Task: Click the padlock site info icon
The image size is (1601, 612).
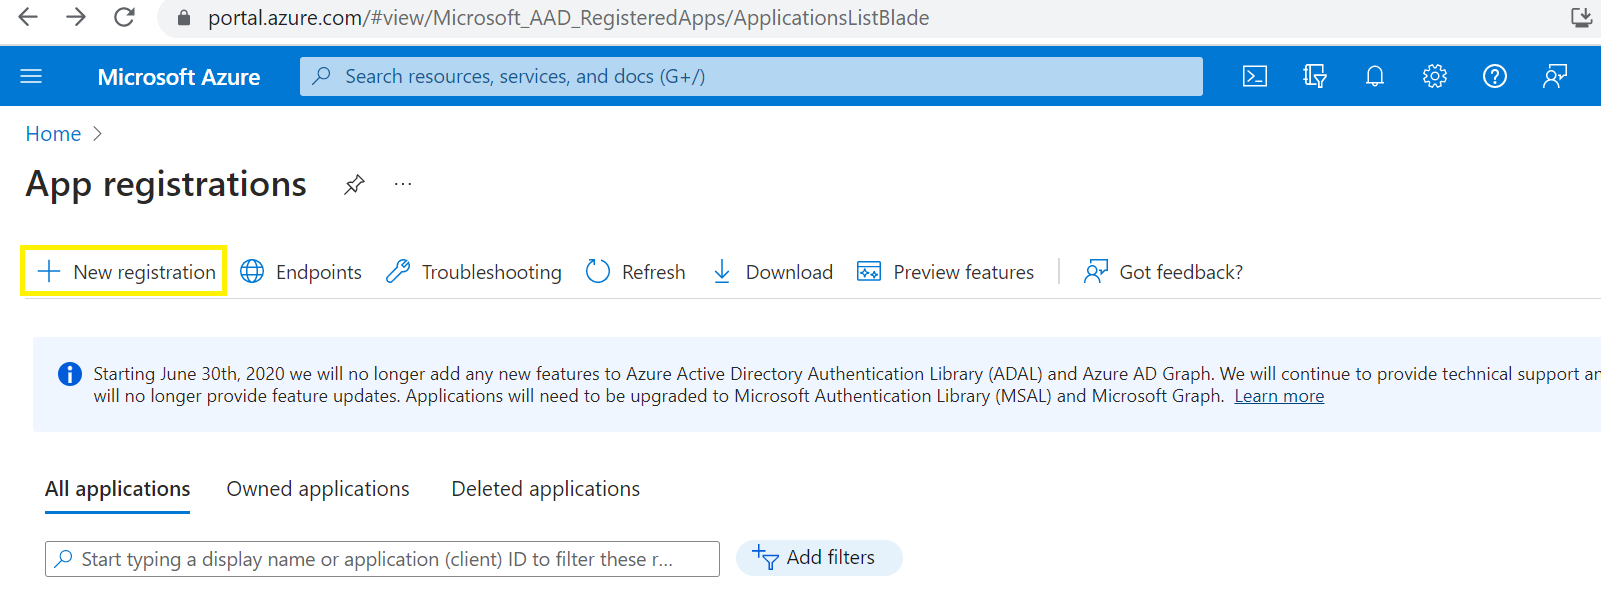Action: pyautogui.click(x=183, y=18)
